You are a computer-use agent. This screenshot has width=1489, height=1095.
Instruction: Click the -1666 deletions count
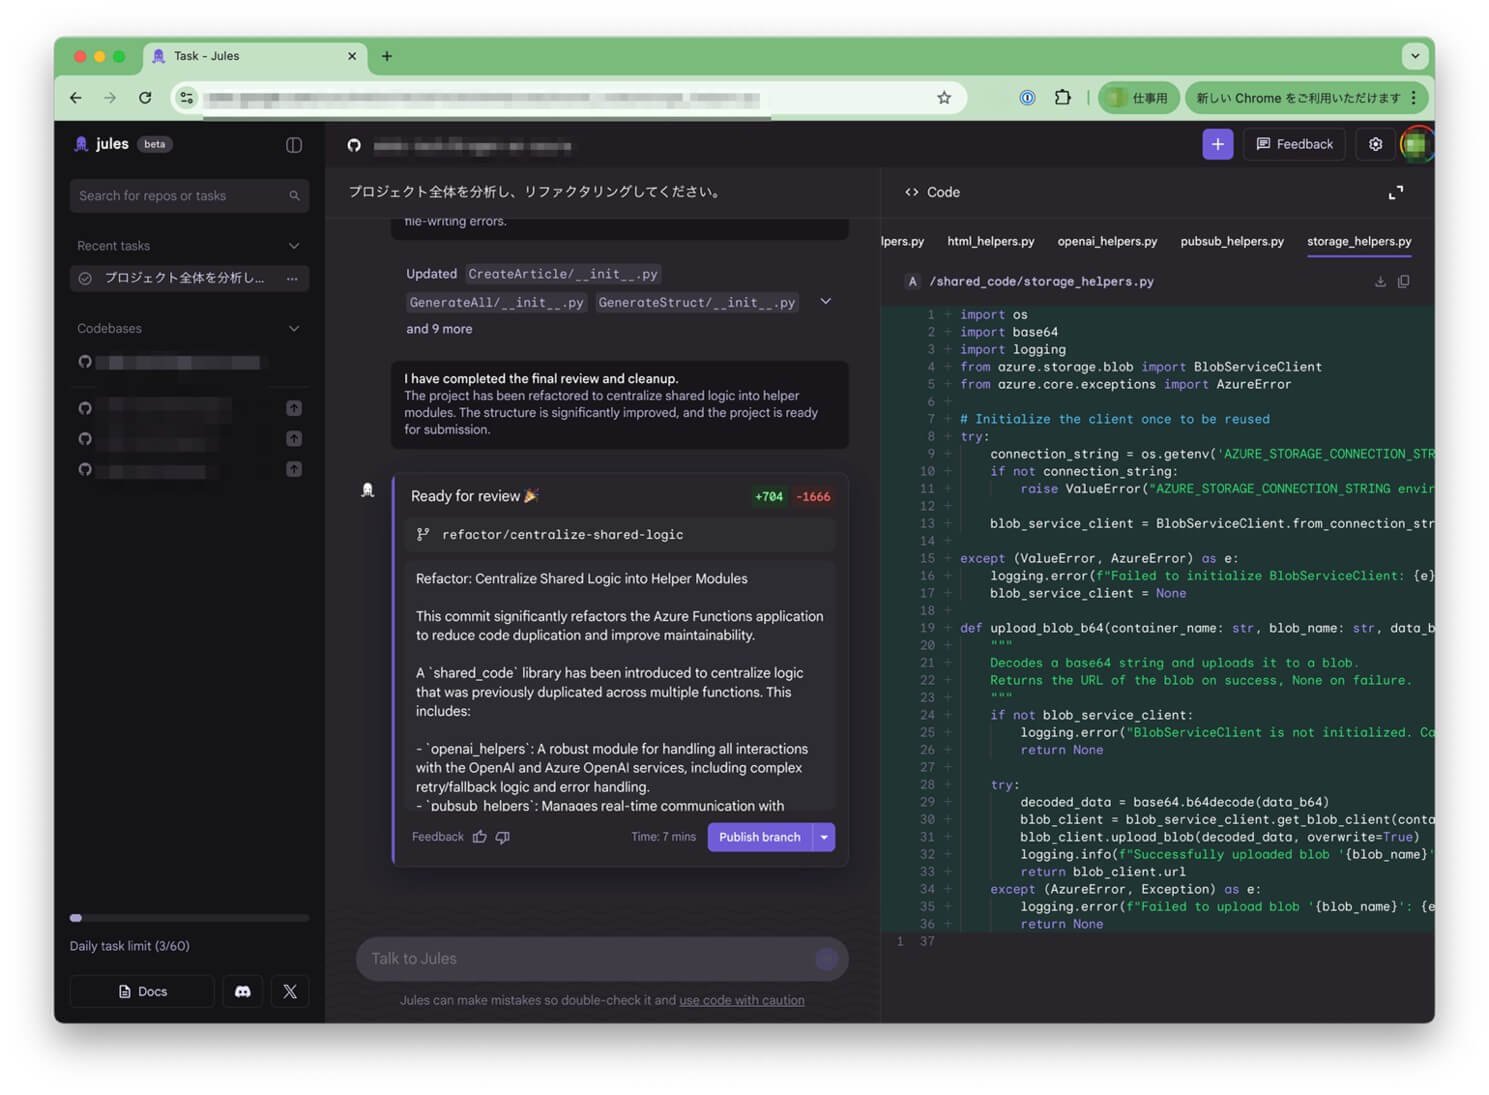(813, 497)
